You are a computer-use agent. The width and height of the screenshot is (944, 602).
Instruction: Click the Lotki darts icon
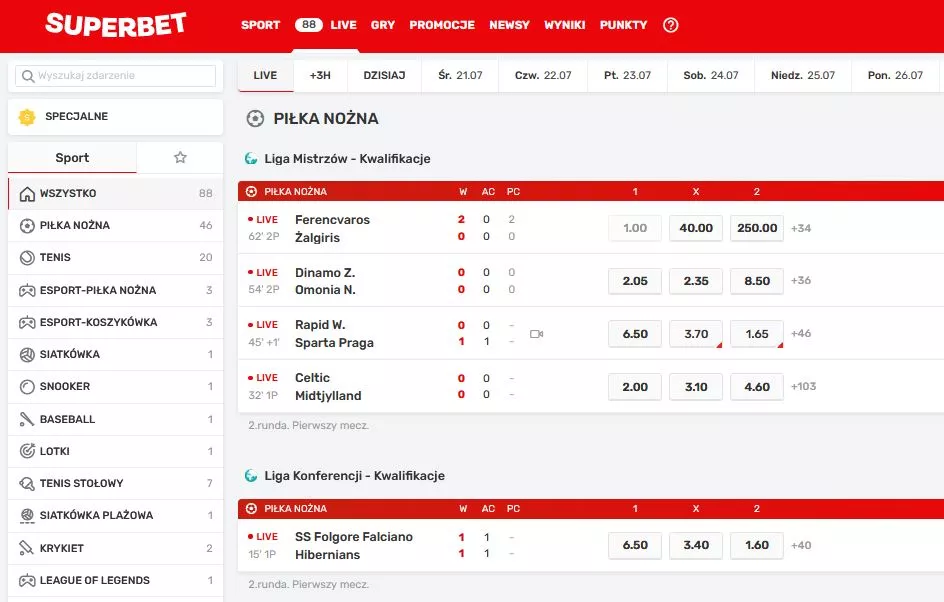click(27, 451)
